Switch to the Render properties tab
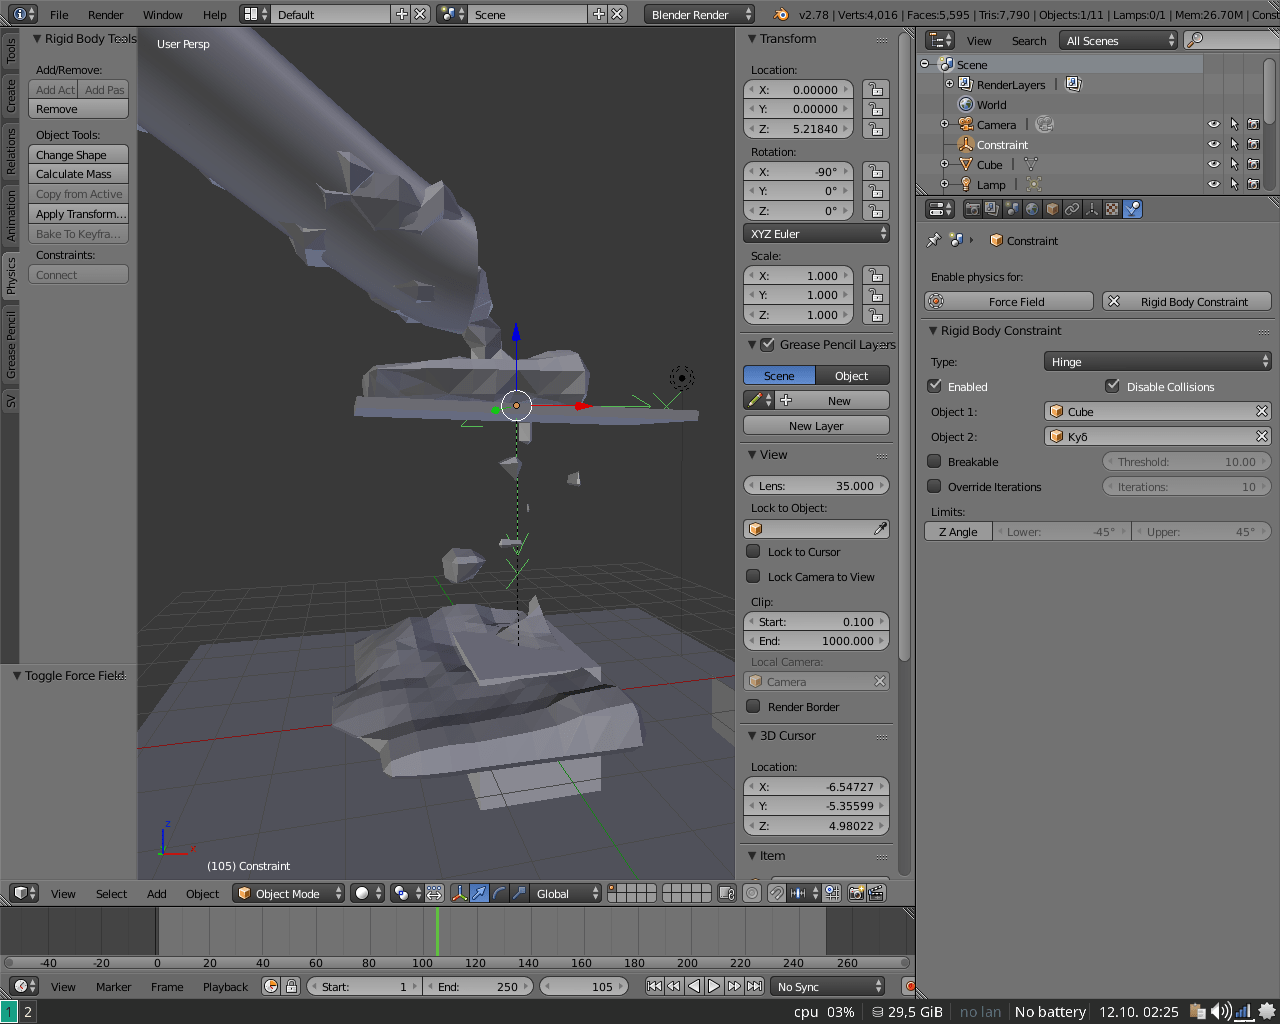 tap(972, 209)
